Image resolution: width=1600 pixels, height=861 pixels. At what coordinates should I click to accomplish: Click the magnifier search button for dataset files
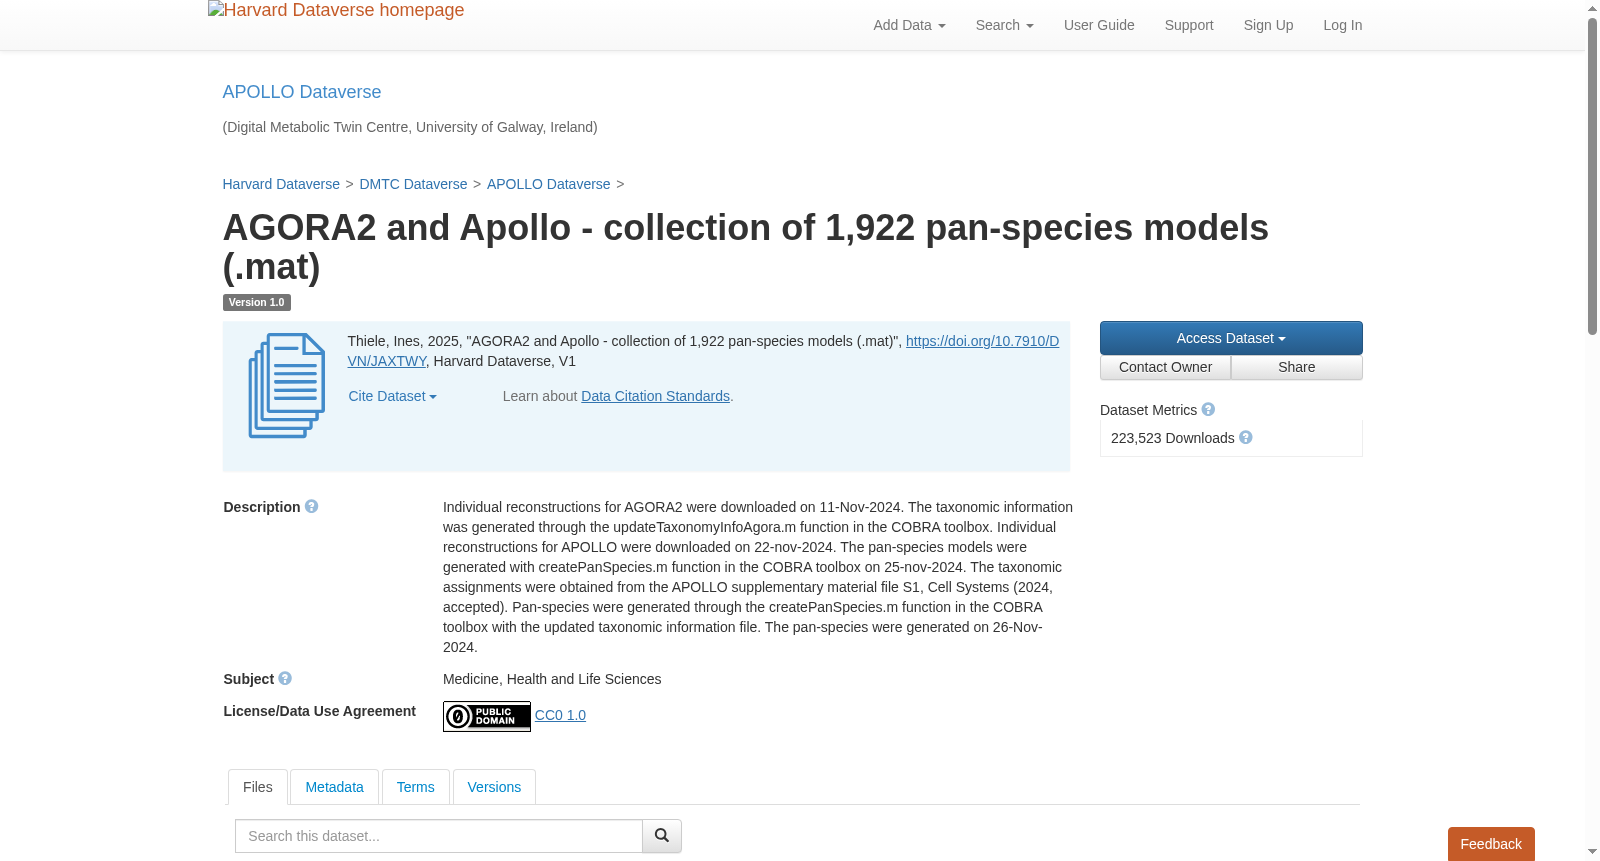pos(662,836)
